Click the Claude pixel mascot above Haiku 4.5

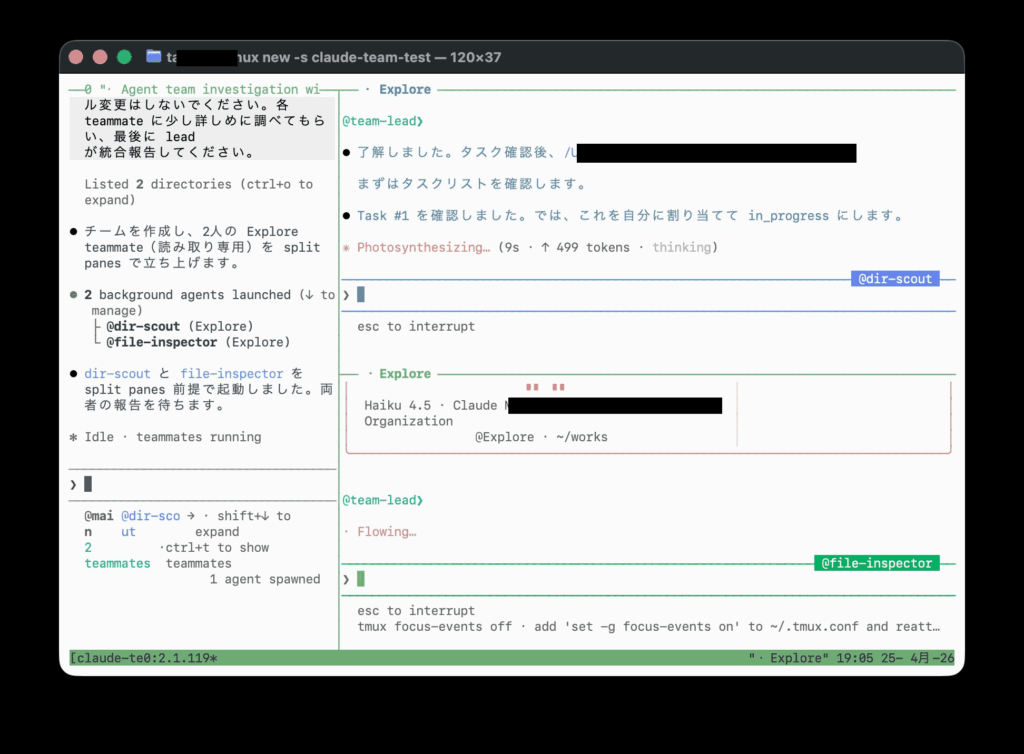pyautogui.click(x=546, y=388)
